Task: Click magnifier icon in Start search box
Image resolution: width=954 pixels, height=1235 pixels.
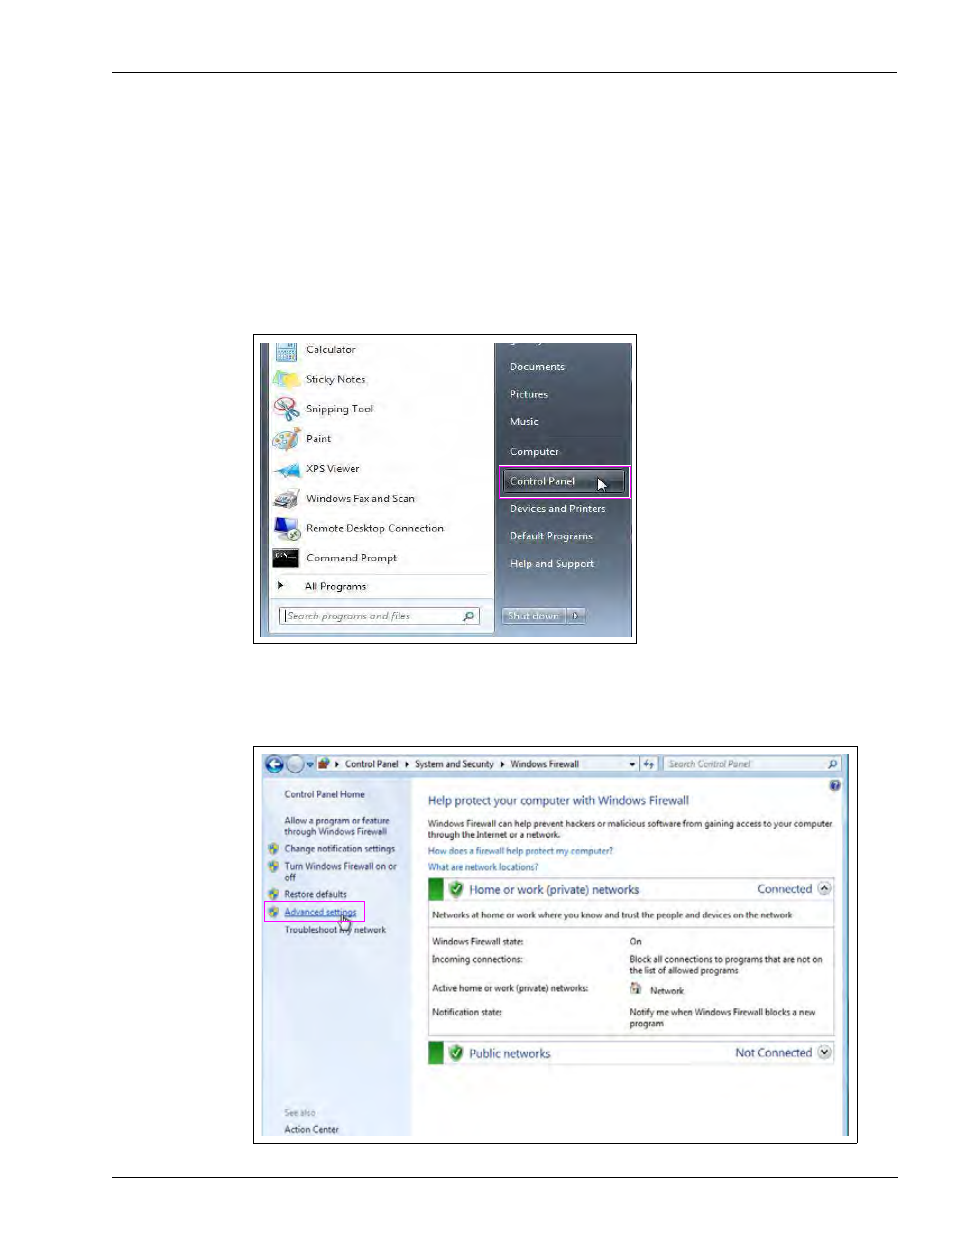Action: point(468,616)
